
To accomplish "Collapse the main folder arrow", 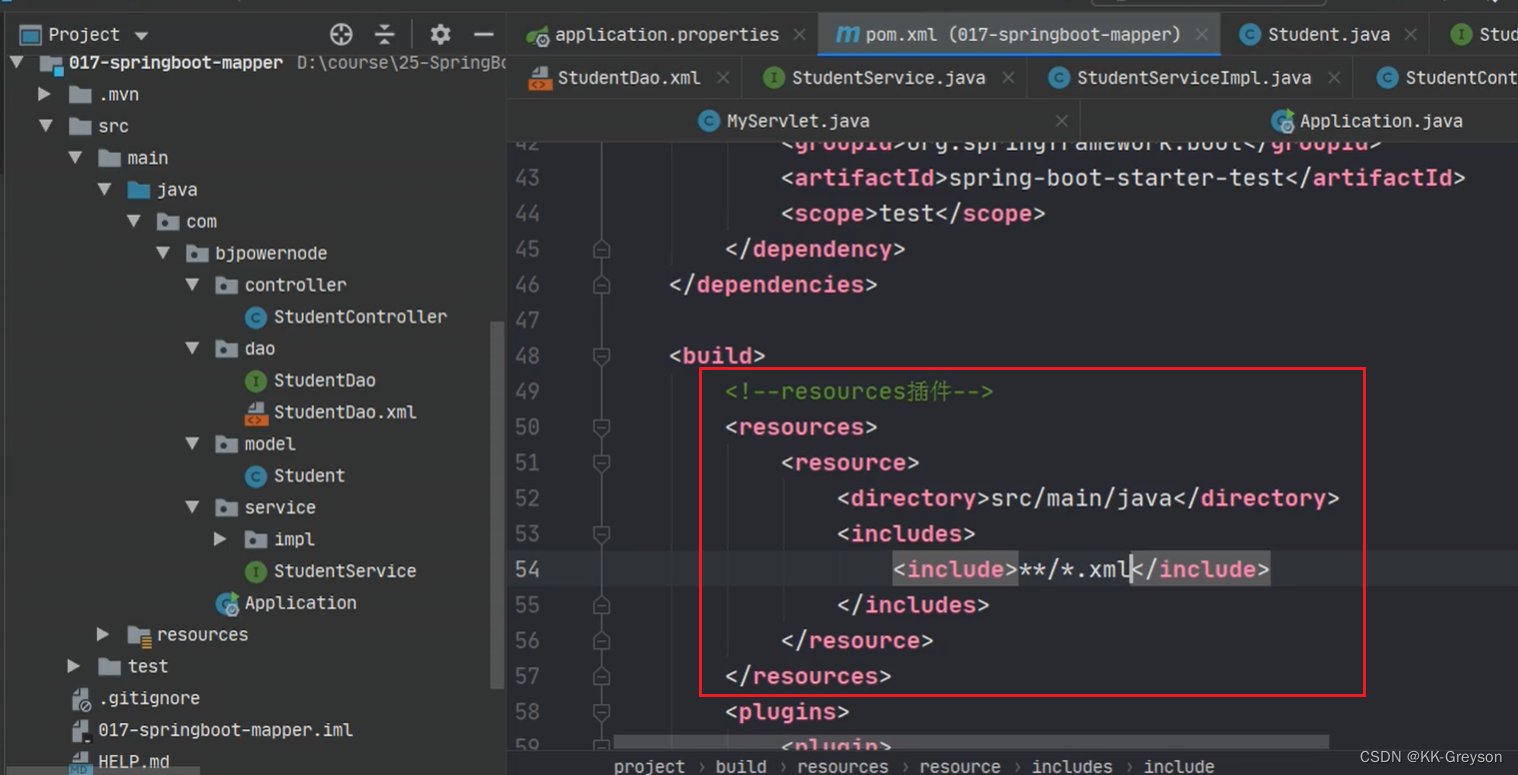I will [x=75, y=158].
